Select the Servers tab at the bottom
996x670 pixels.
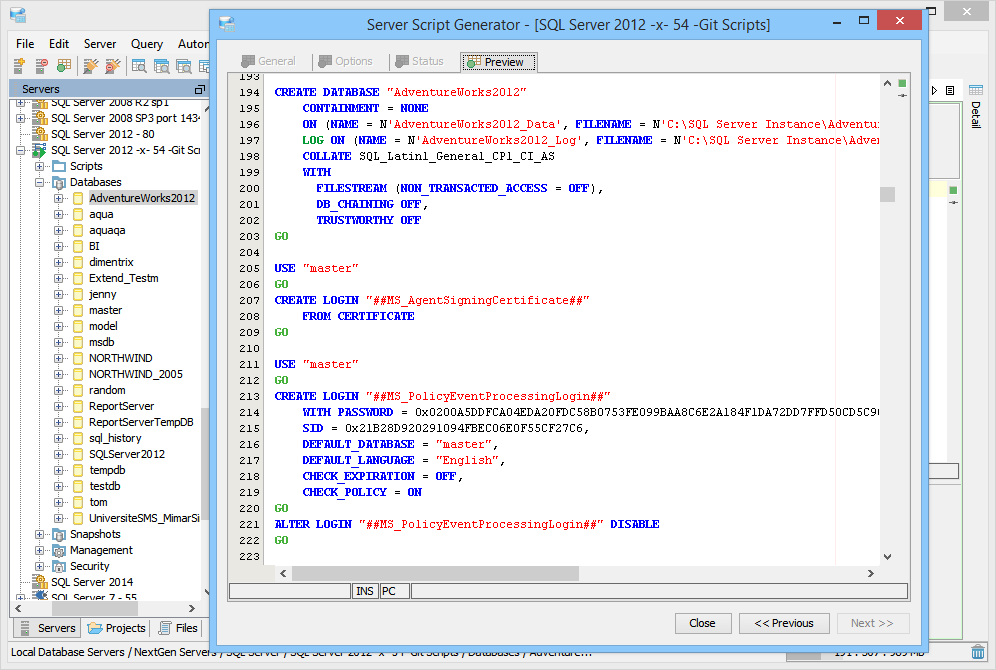pos(48,628)
